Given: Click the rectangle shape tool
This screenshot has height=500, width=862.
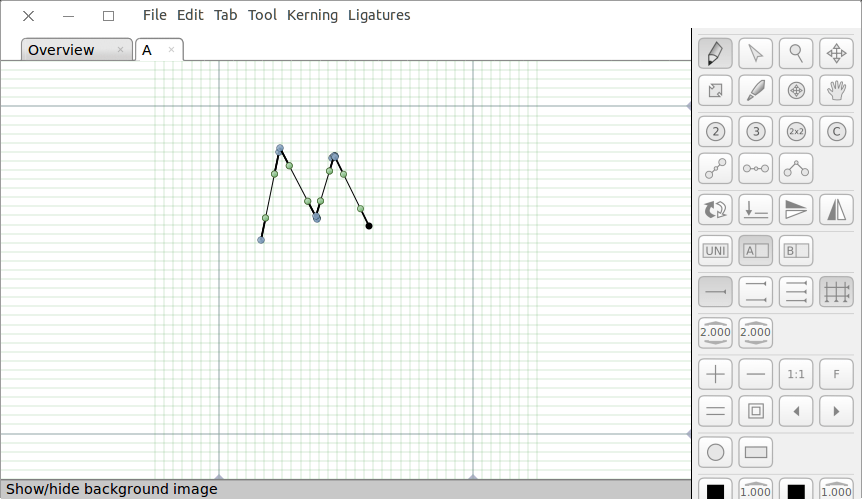Looking at the screenshot, I should click(755, 452).
